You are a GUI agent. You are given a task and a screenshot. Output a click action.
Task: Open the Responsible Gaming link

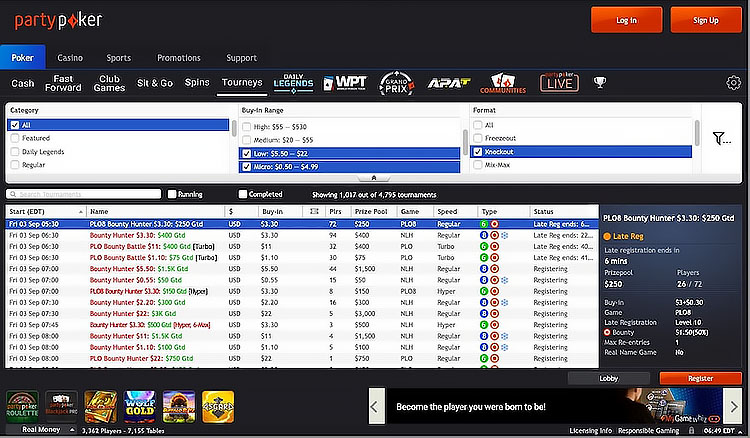(x=649, y=430)
